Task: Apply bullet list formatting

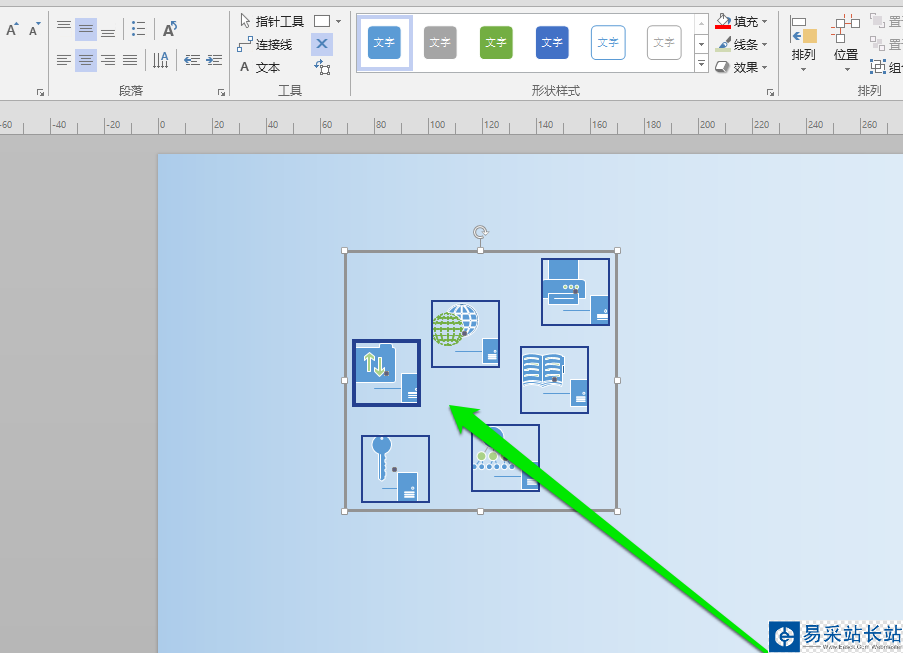Action: tap(138, 29)
